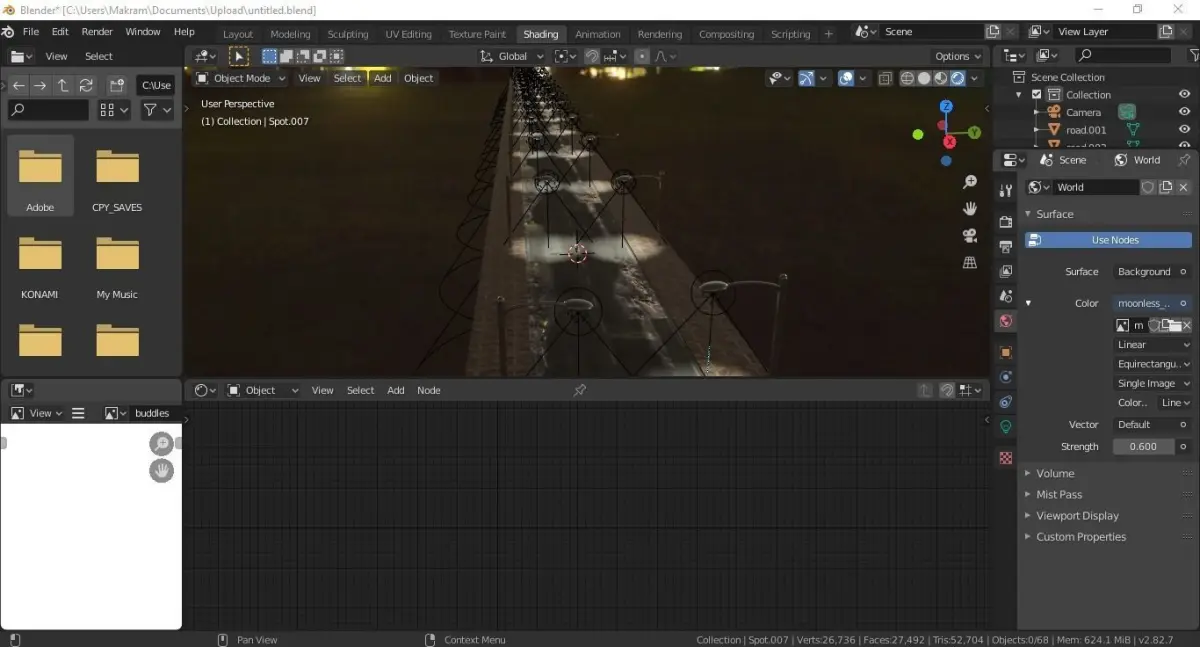1200x647 pixels.
Task: Go back in the file browser
Action: (19, 85)
